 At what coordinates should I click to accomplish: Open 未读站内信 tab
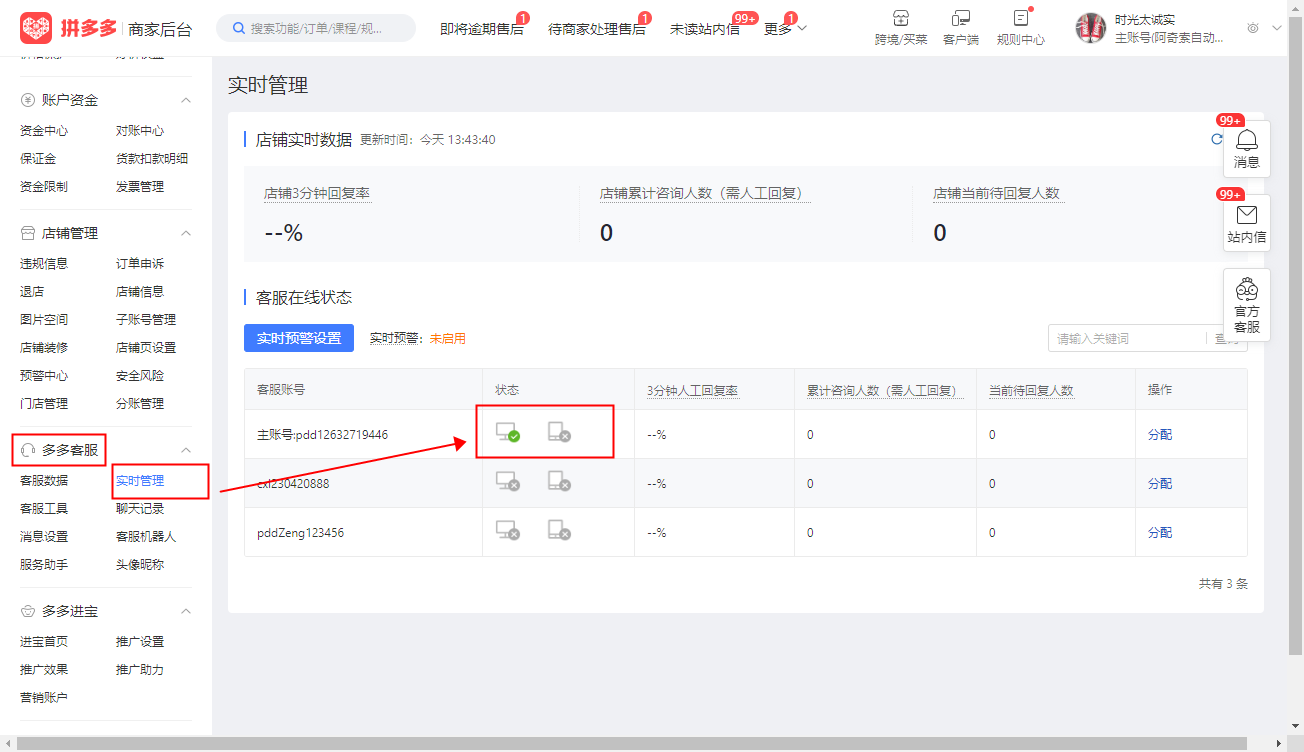click(x=705, y=29)
